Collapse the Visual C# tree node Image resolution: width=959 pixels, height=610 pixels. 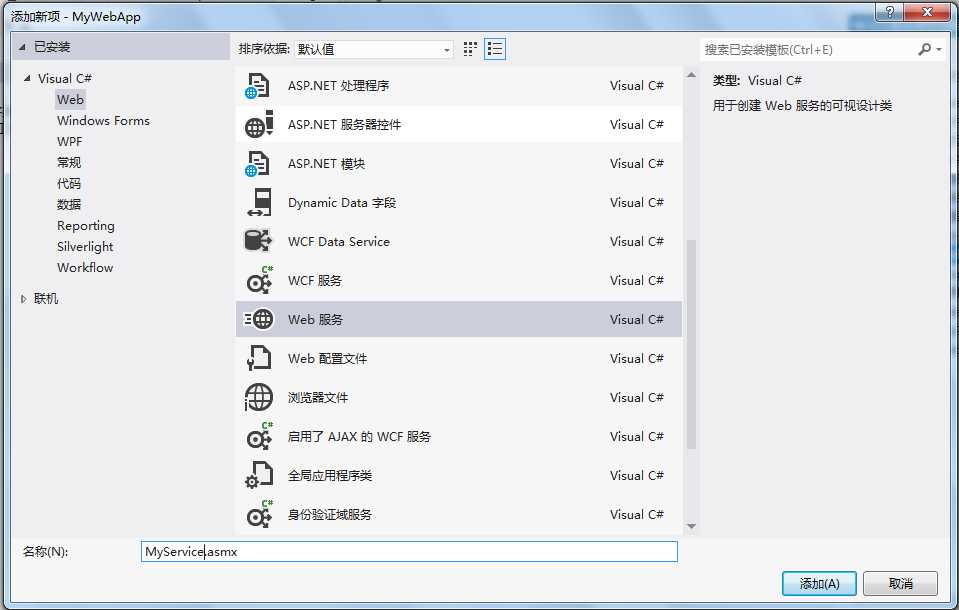tap(27, 78)
